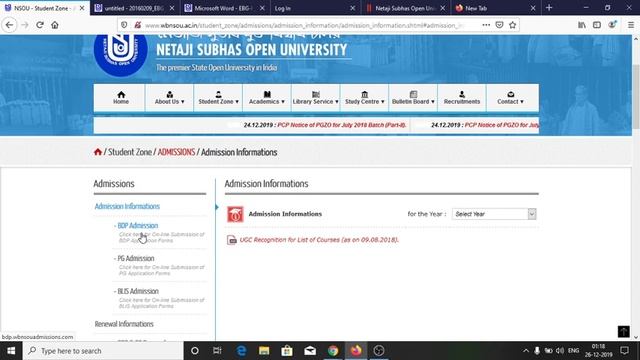Open the browser home page icon
The width and height of the screenshot is (640, 360).
55,25
